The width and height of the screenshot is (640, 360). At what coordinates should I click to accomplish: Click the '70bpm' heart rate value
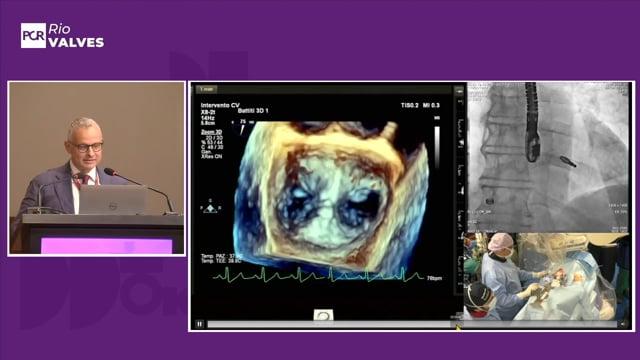point(434,278)
